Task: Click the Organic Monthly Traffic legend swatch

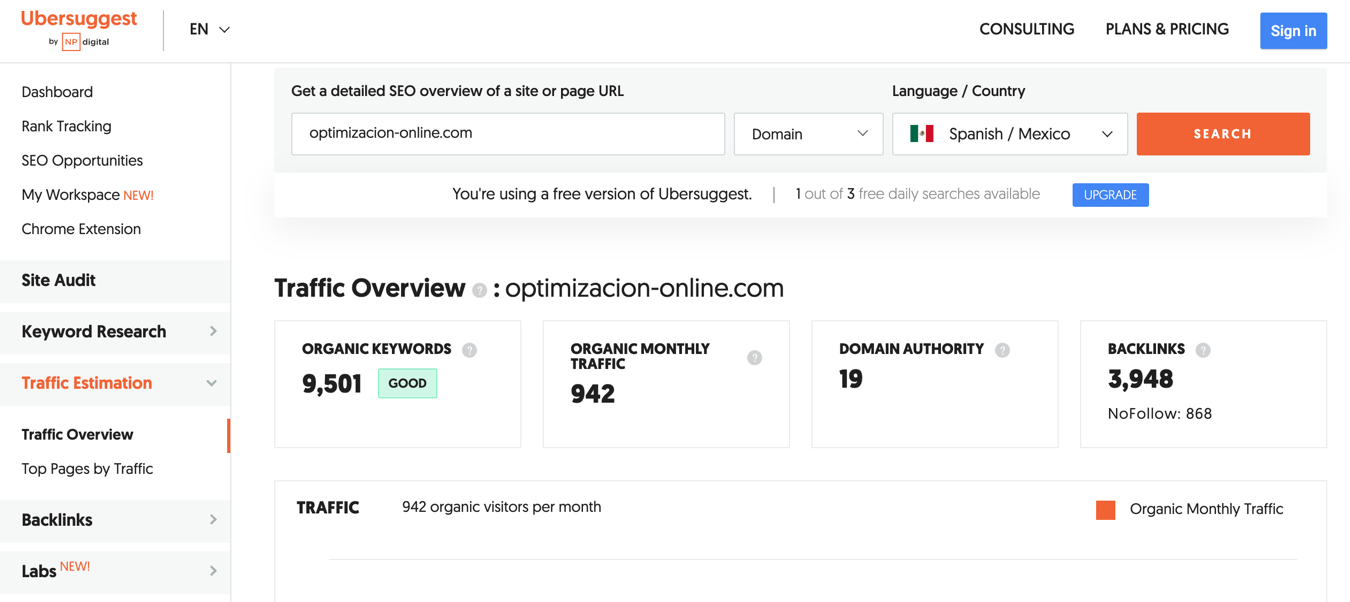Action: (x=1105, y=510)
